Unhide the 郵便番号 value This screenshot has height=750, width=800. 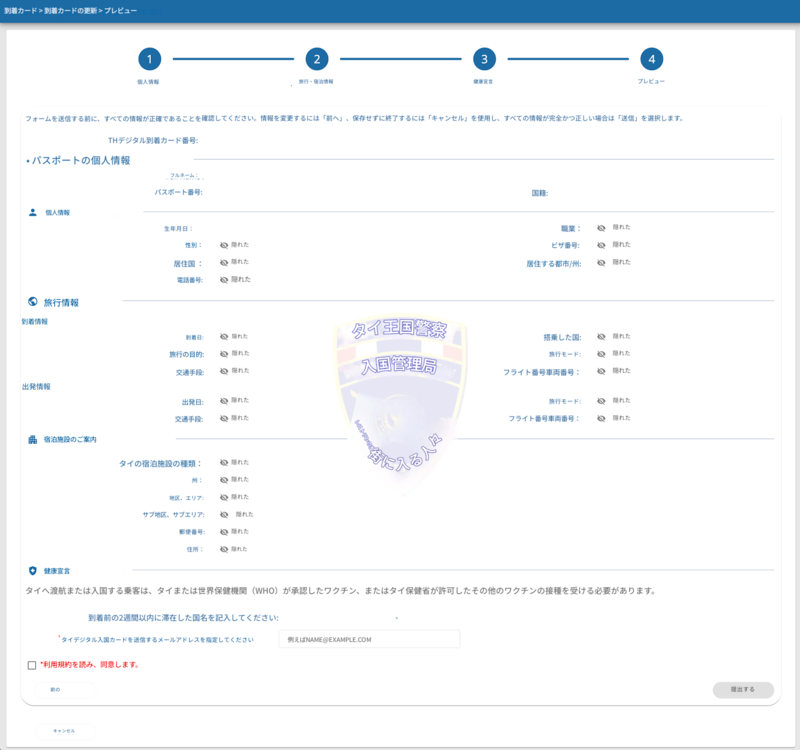pos(224,532)
